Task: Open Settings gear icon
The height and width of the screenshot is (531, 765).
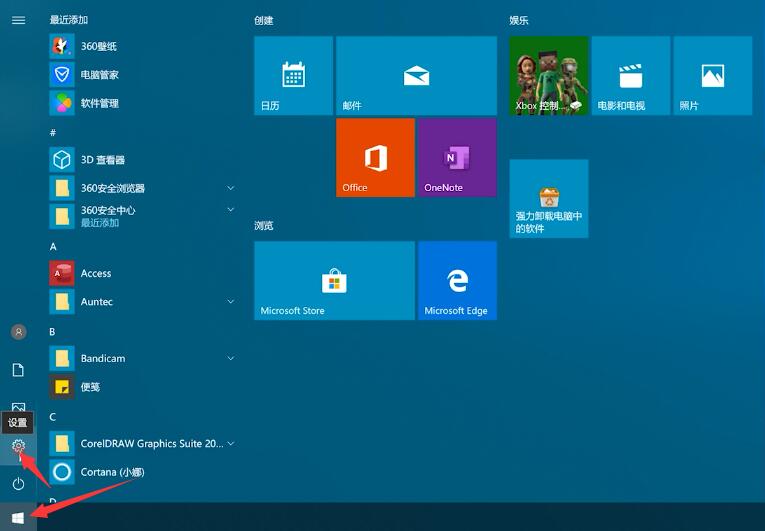Action: point(19,446)
